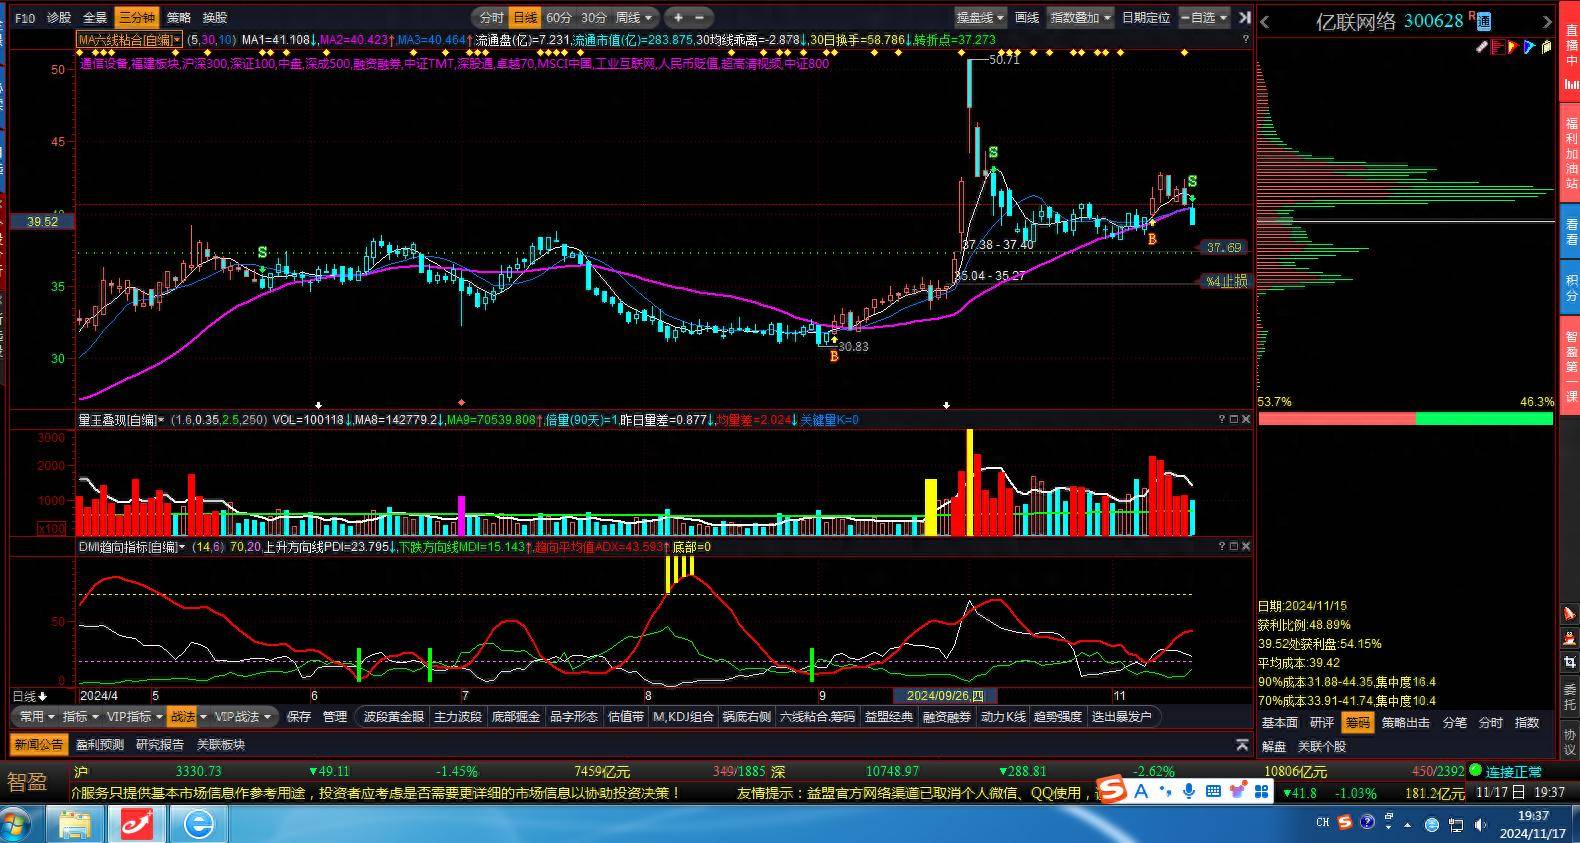Image resolution: width=1580 pixels, height=843 pixels.
Task: Open Windows Explorer folder from taskbar
Action: 76,824
